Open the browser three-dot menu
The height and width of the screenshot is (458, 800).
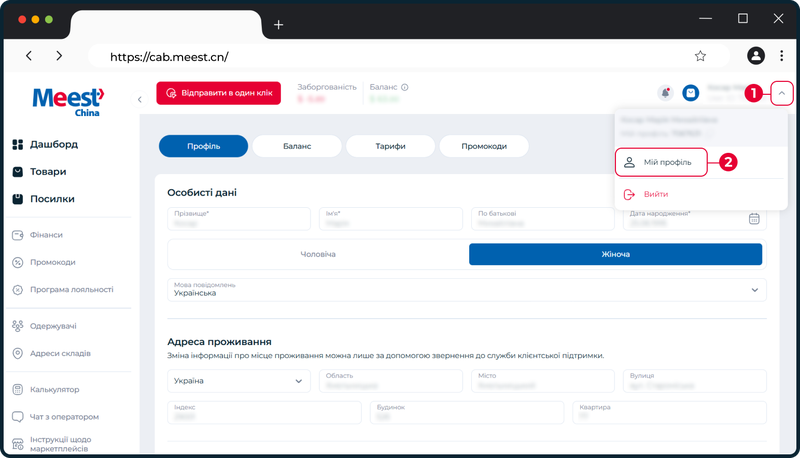pos(781,56)
